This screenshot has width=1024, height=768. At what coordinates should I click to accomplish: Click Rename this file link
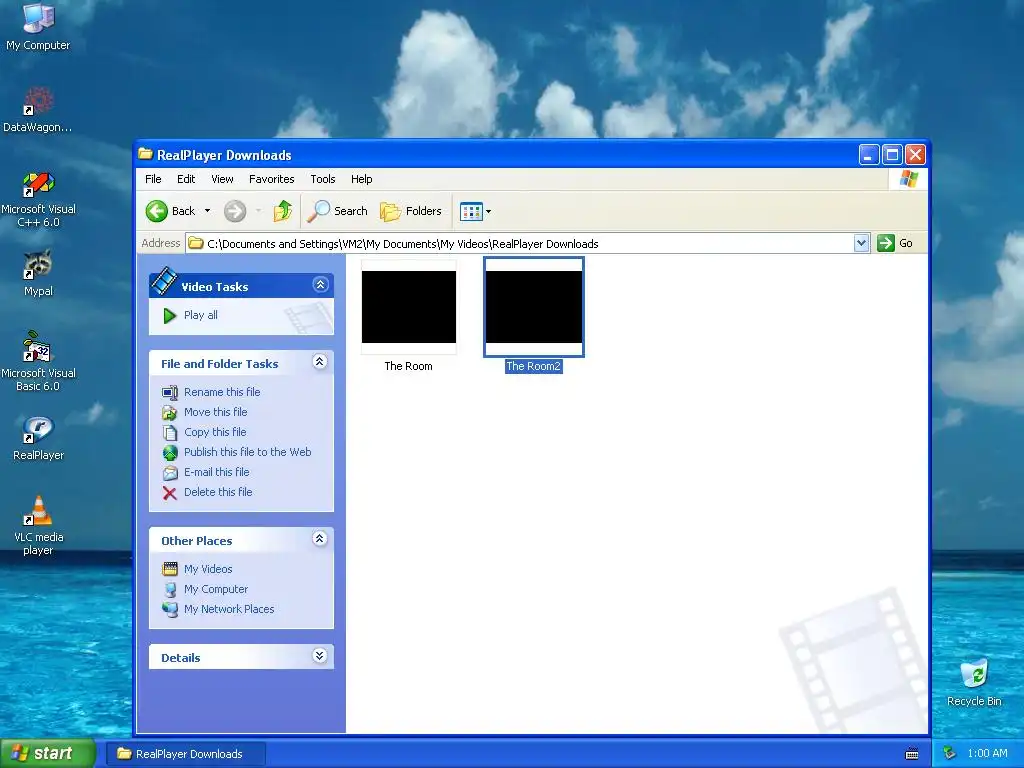click(222, 392)
